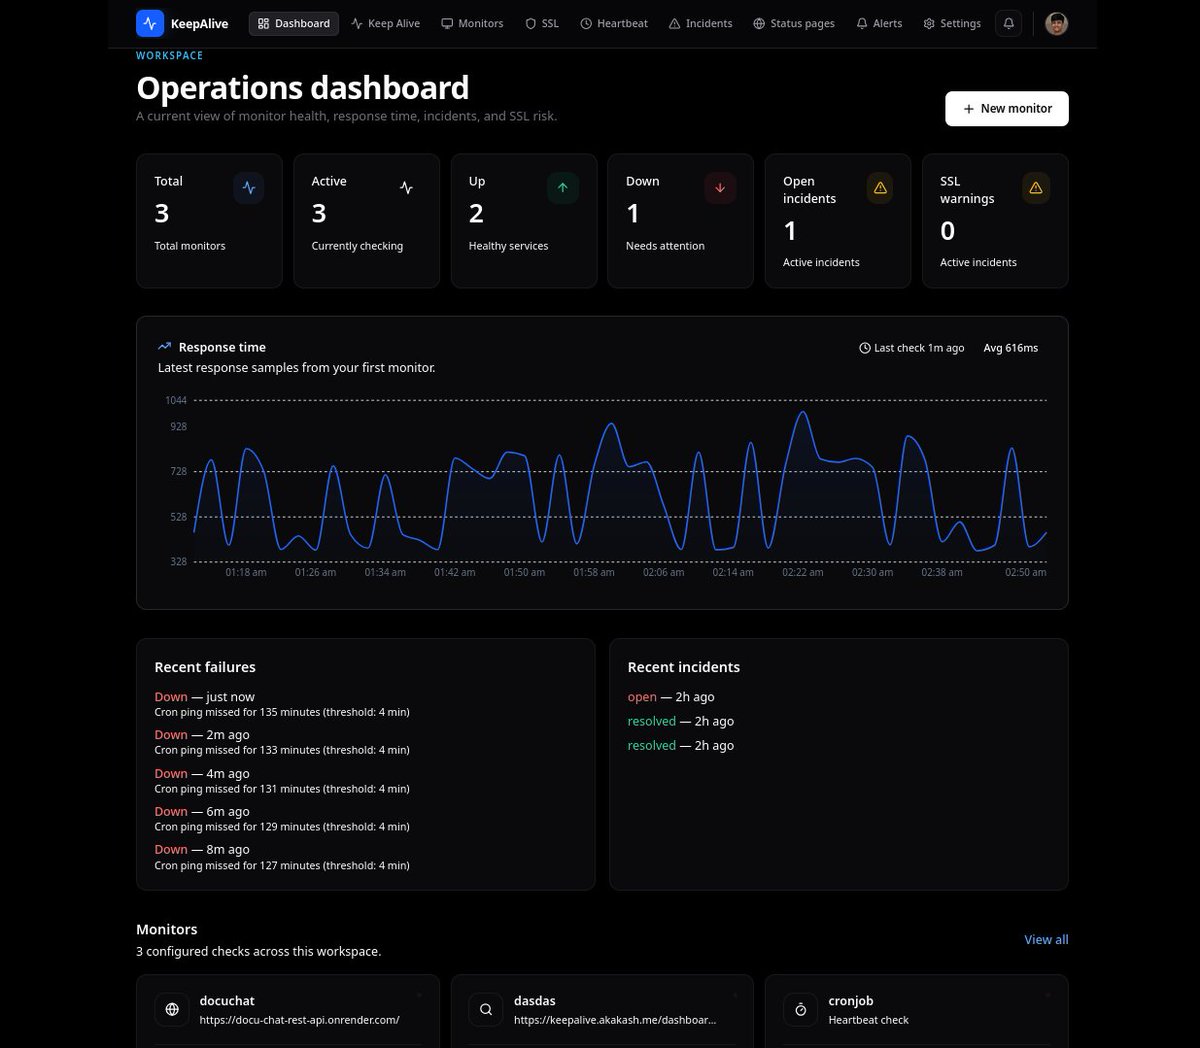Open Settings from the navigation bar
Image resolution: width=1200 pixels, height=1048 pixels.
[x=952, y=23]
